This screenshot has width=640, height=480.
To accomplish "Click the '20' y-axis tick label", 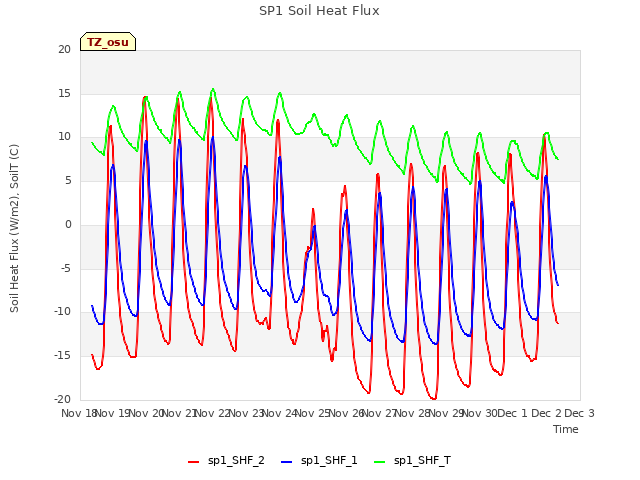I will [x=64, y=49].
